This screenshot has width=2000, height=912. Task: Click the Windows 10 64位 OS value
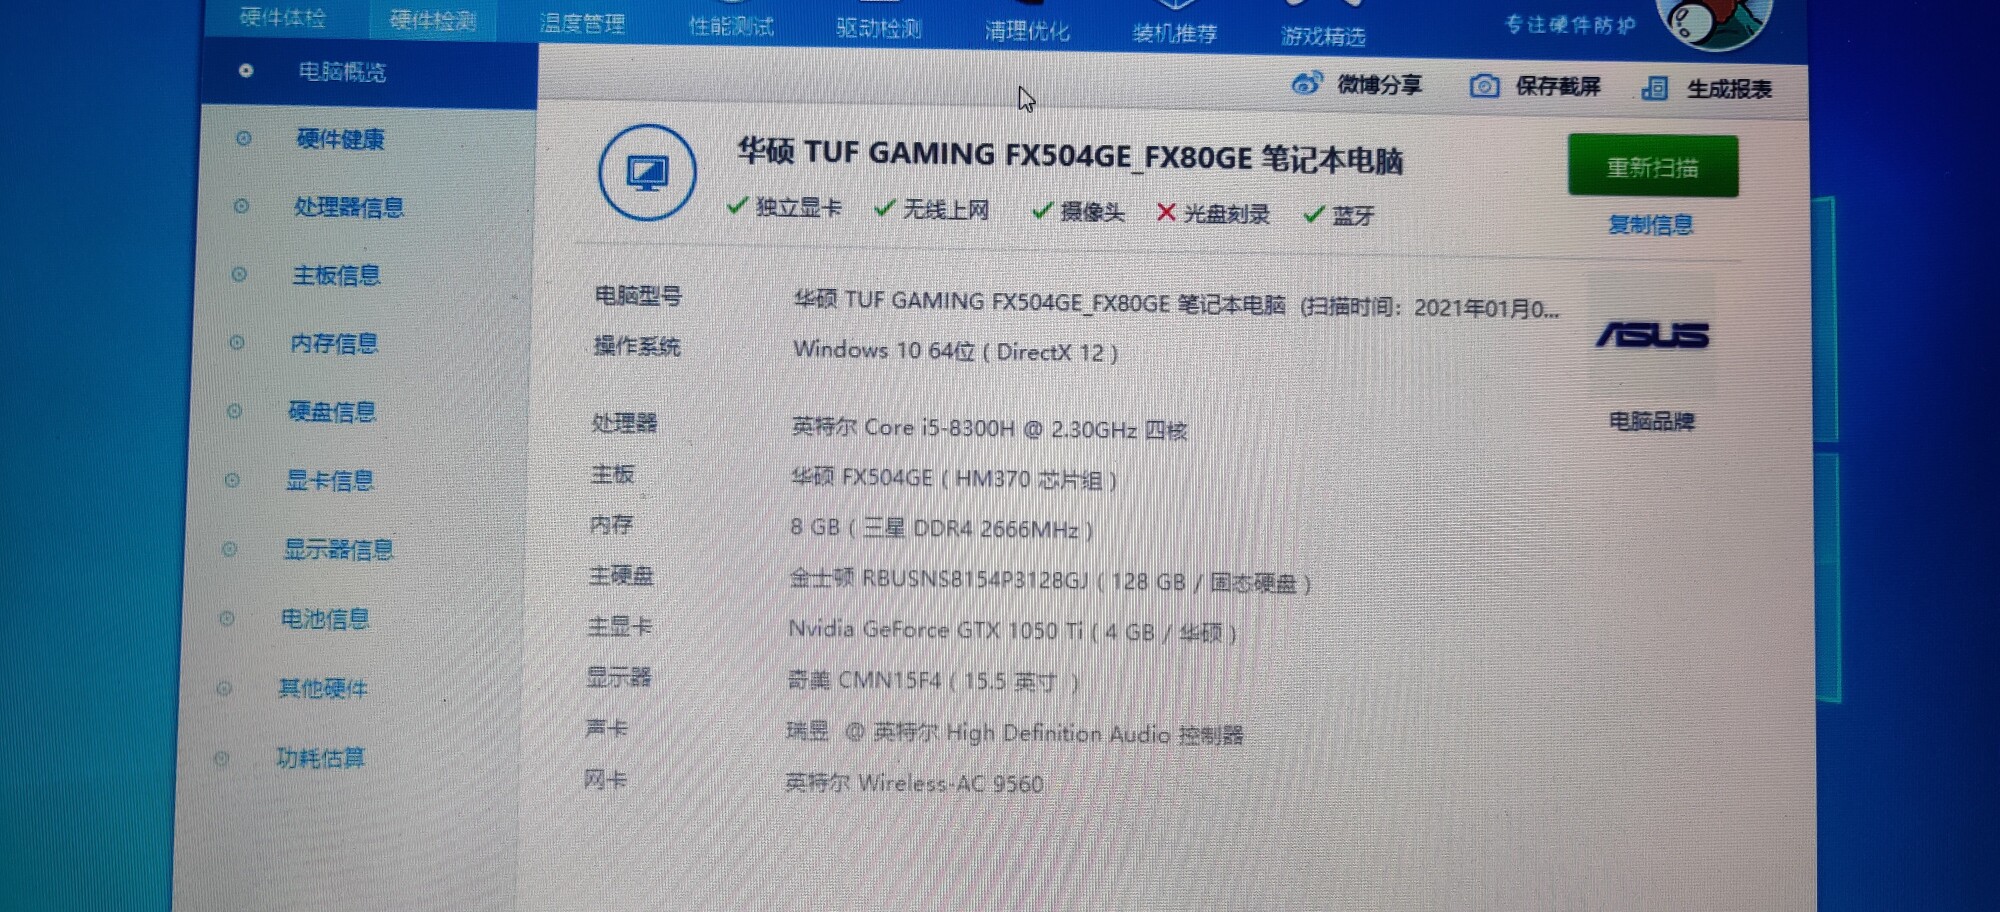[x=956, y=351]
